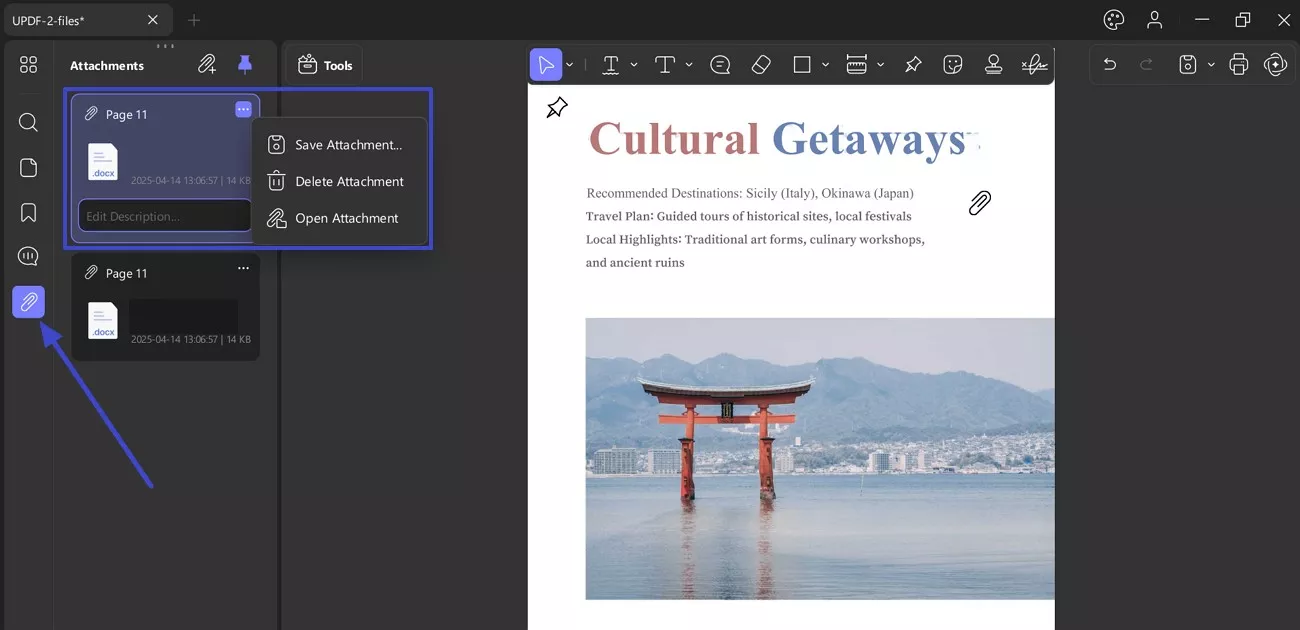The height and width of the screenshot is (630, 1300).
Task: Click the Attachments panel title
Action: [x=107, y=66]
